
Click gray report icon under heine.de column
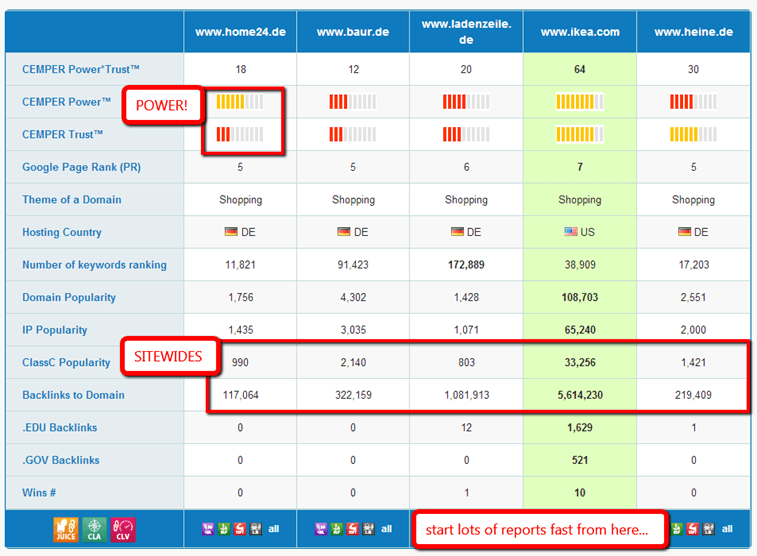click(x=708, y=529)
